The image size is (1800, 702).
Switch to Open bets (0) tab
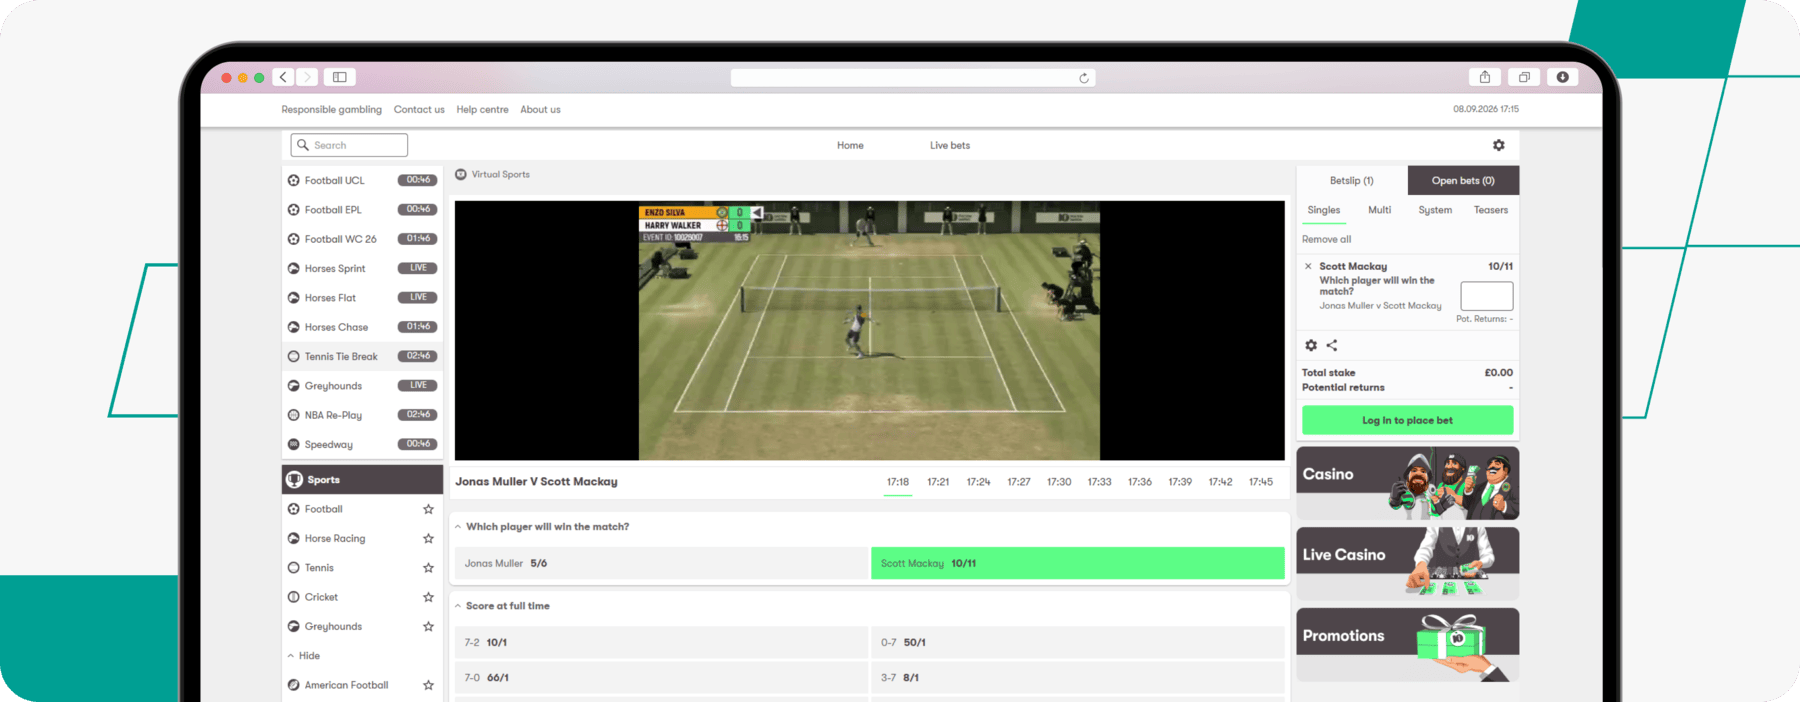1463,181
